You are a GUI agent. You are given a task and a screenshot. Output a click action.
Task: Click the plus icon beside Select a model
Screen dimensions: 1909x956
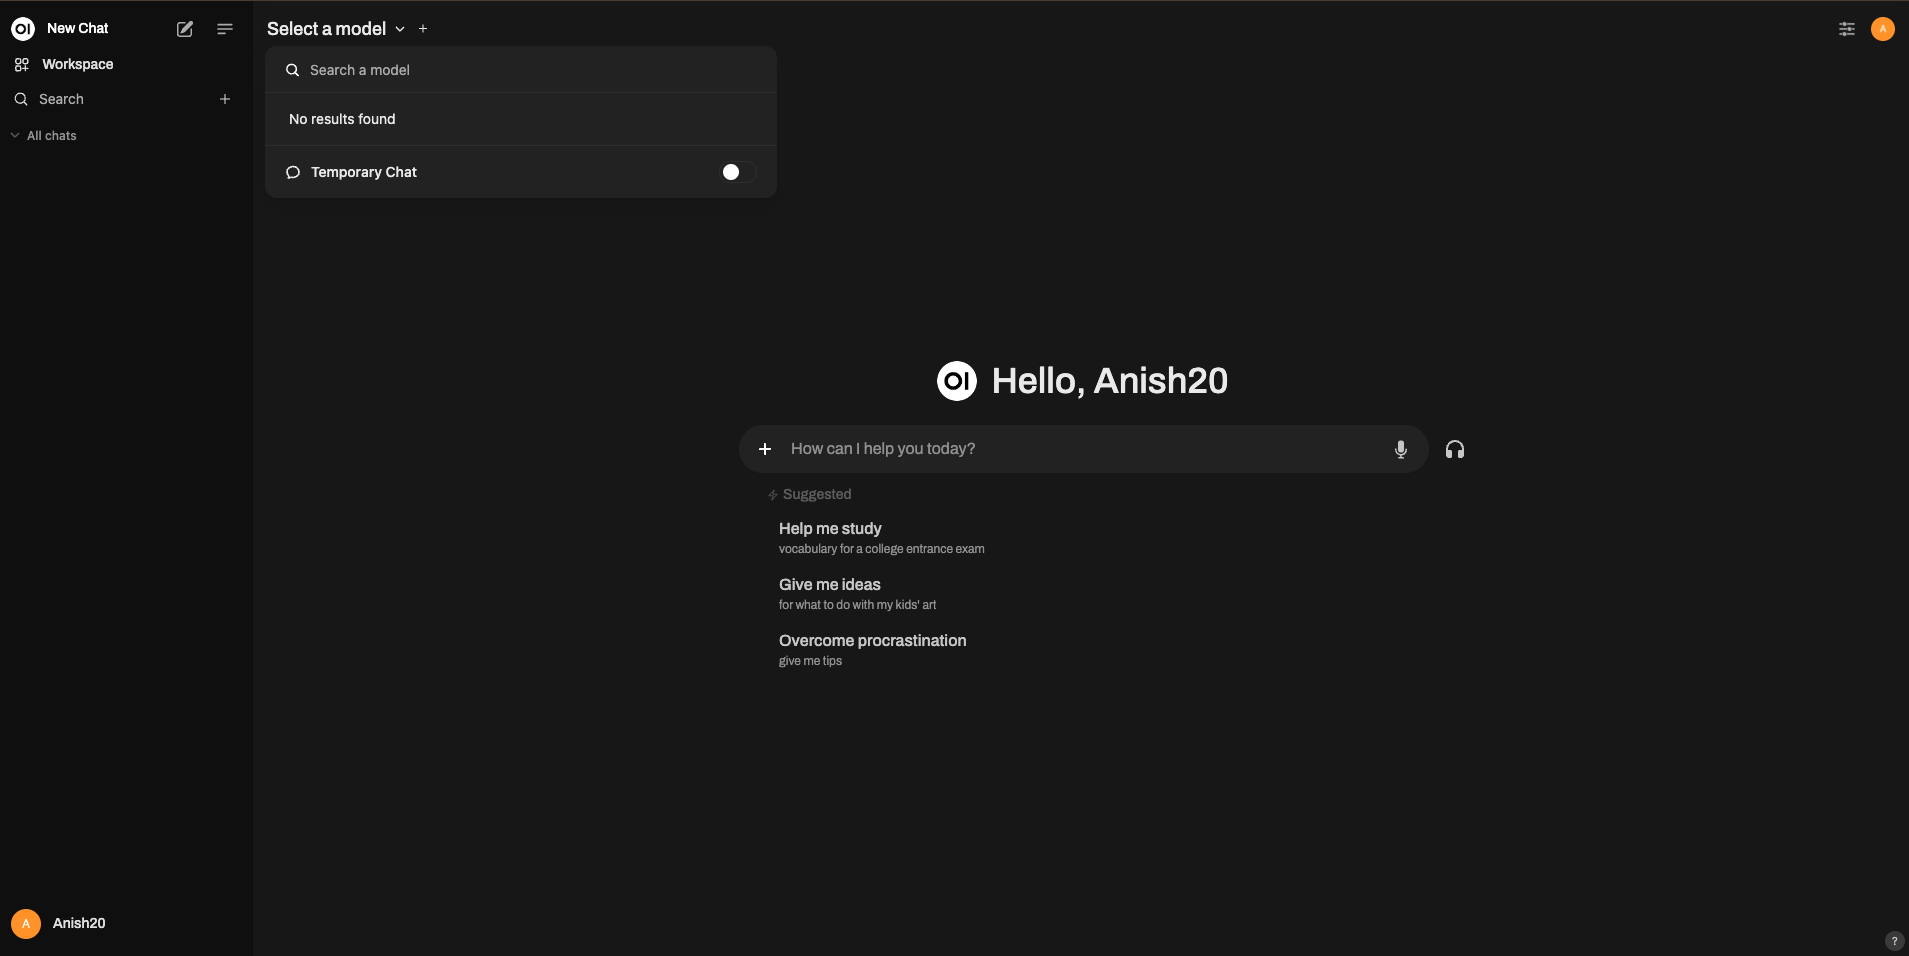[423, 28]
